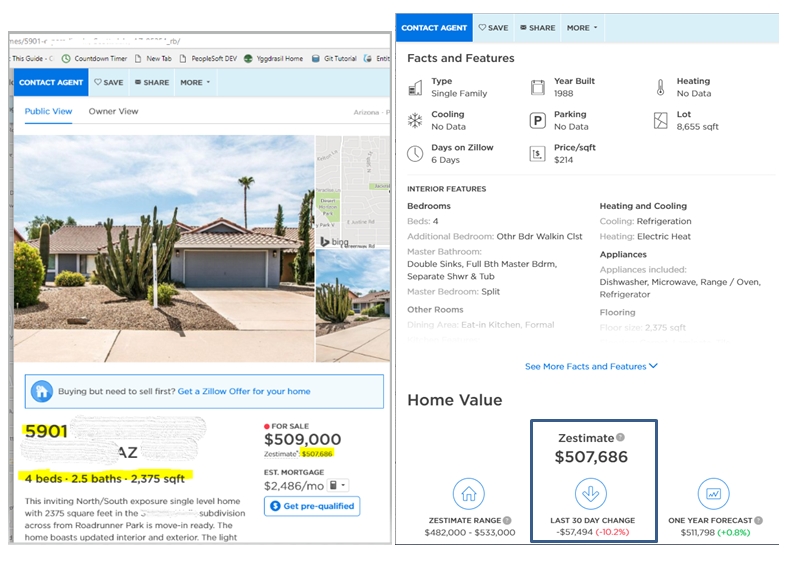Select the -$57,494 change text

pos(574,532)
